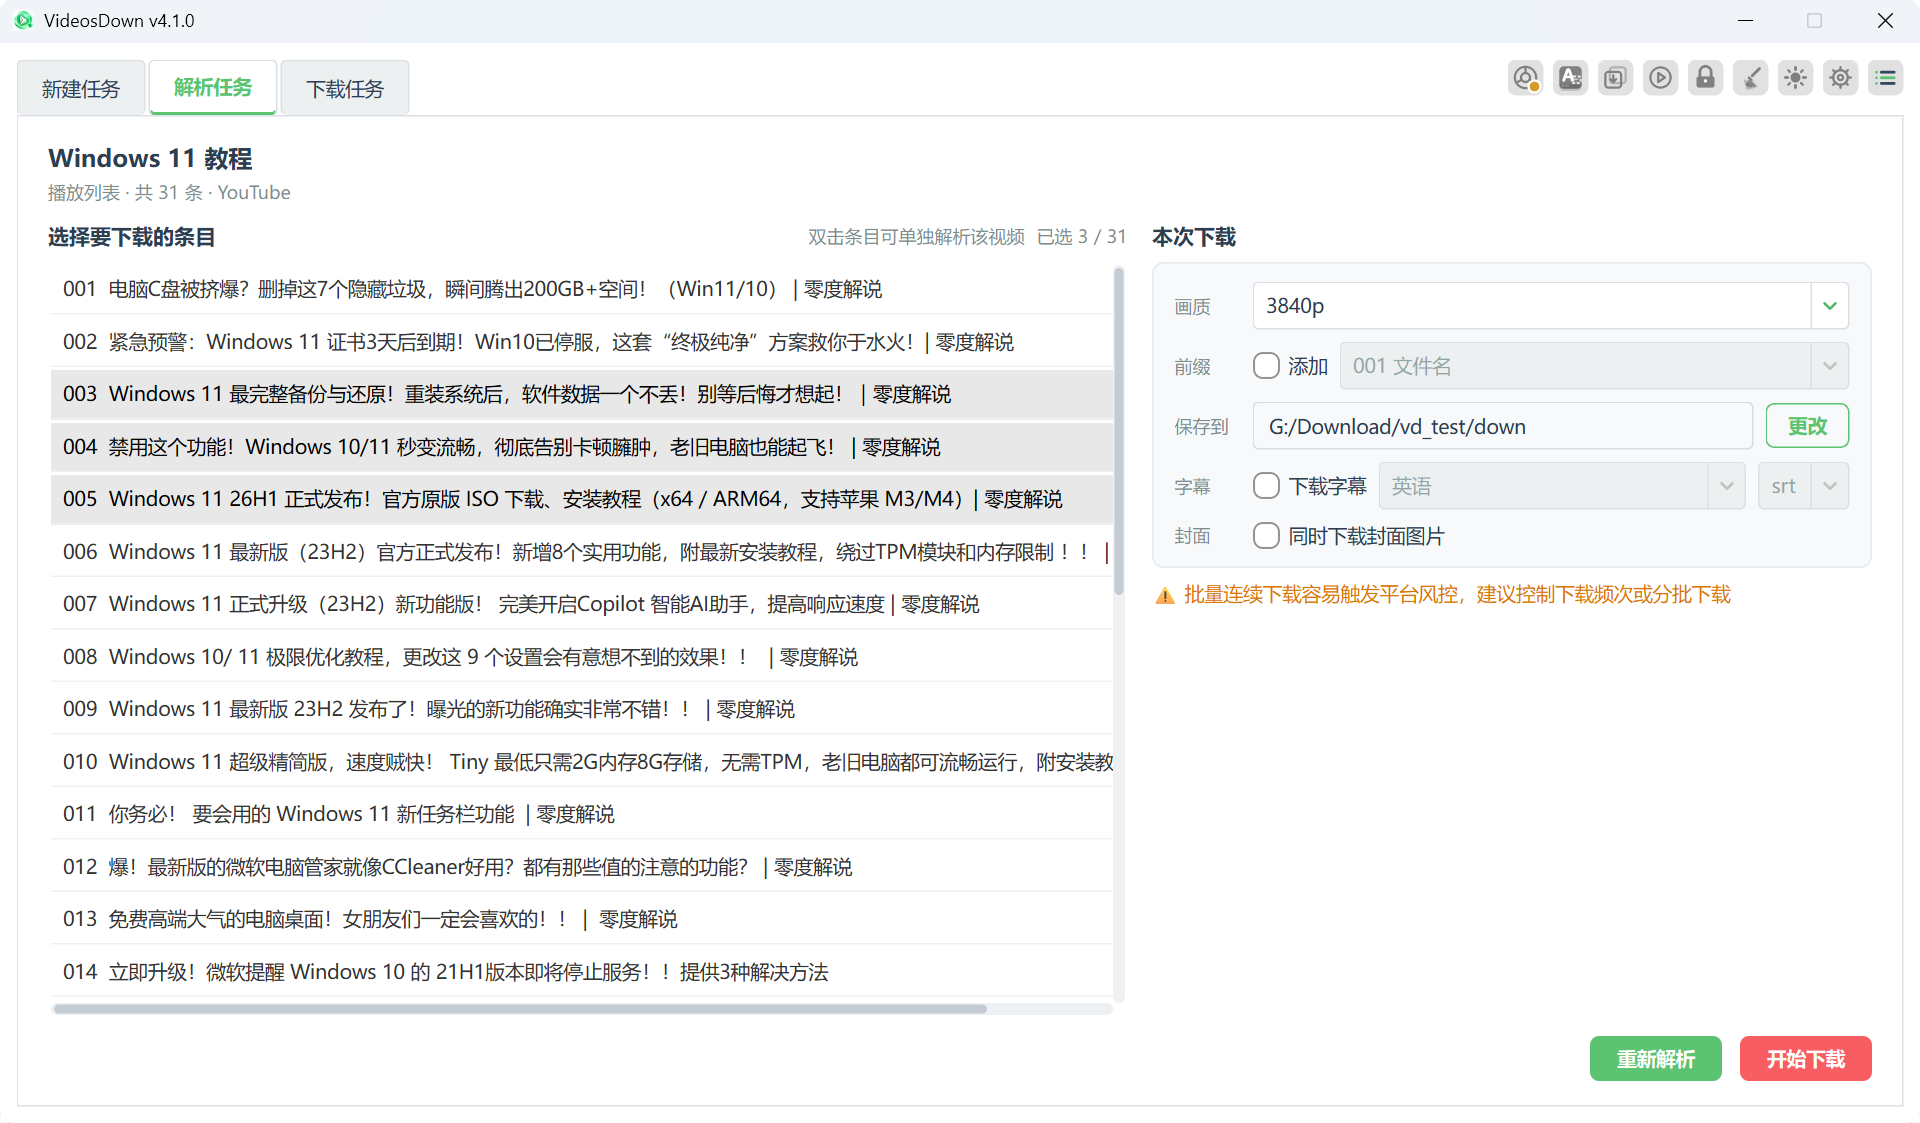Switch to the 新建任务 tab

[81, 88]
